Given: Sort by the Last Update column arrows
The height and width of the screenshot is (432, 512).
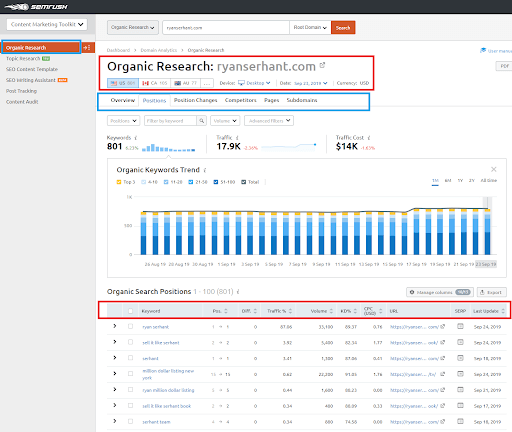Looking at the screenshot, I should point(503,311).
